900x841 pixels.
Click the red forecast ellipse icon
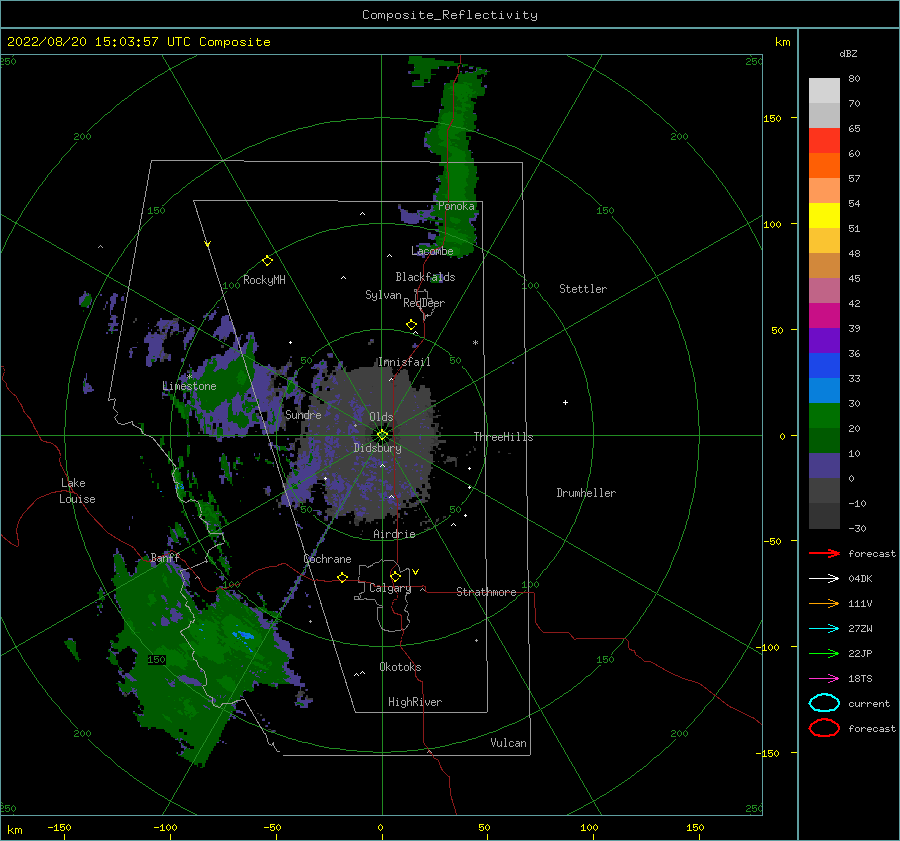click(824, 728)
